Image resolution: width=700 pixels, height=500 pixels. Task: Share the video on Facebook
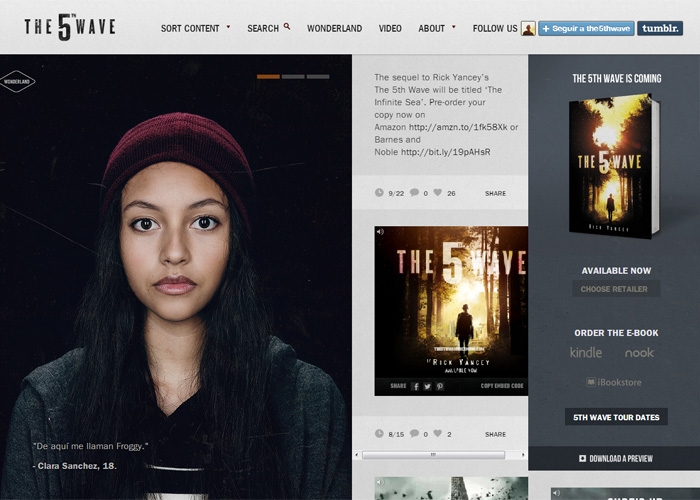(x=415, y=387)
